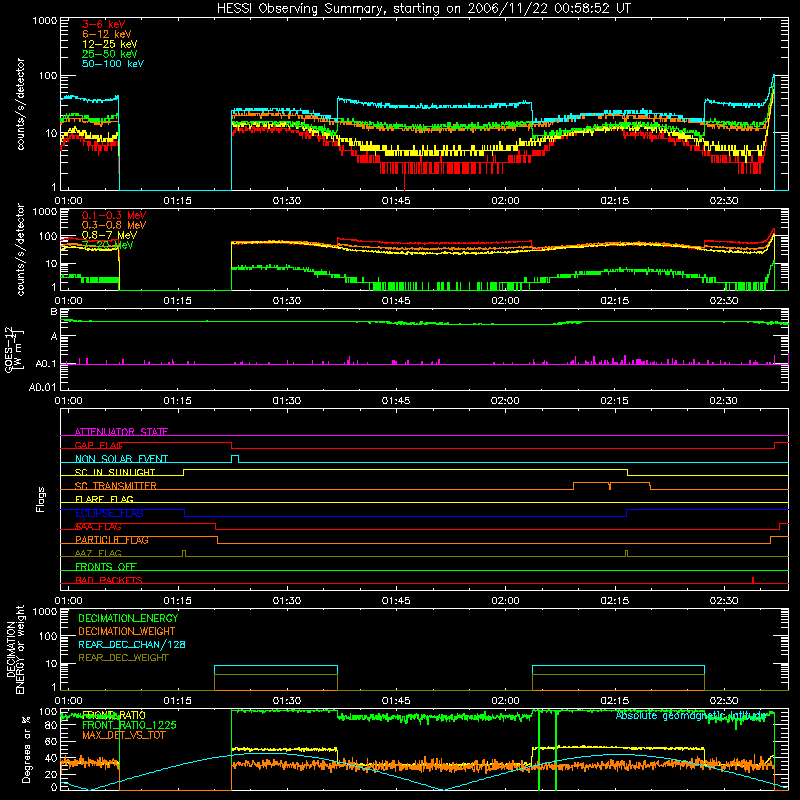
Task: Select the SC_IN_SUNLIGHT flag label
Action: tap(115, 472)
